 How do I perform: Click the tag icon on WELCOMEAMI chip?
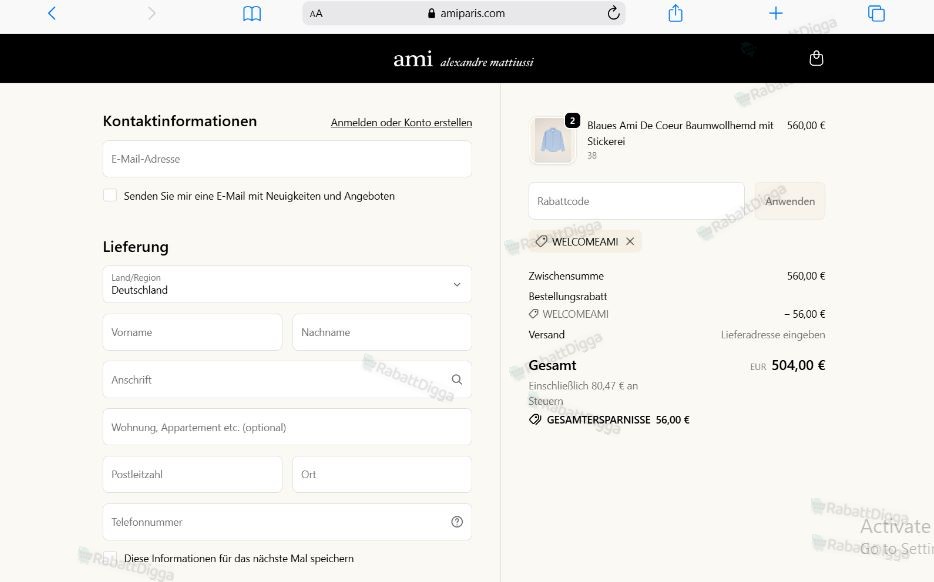(x=541, y=241)
